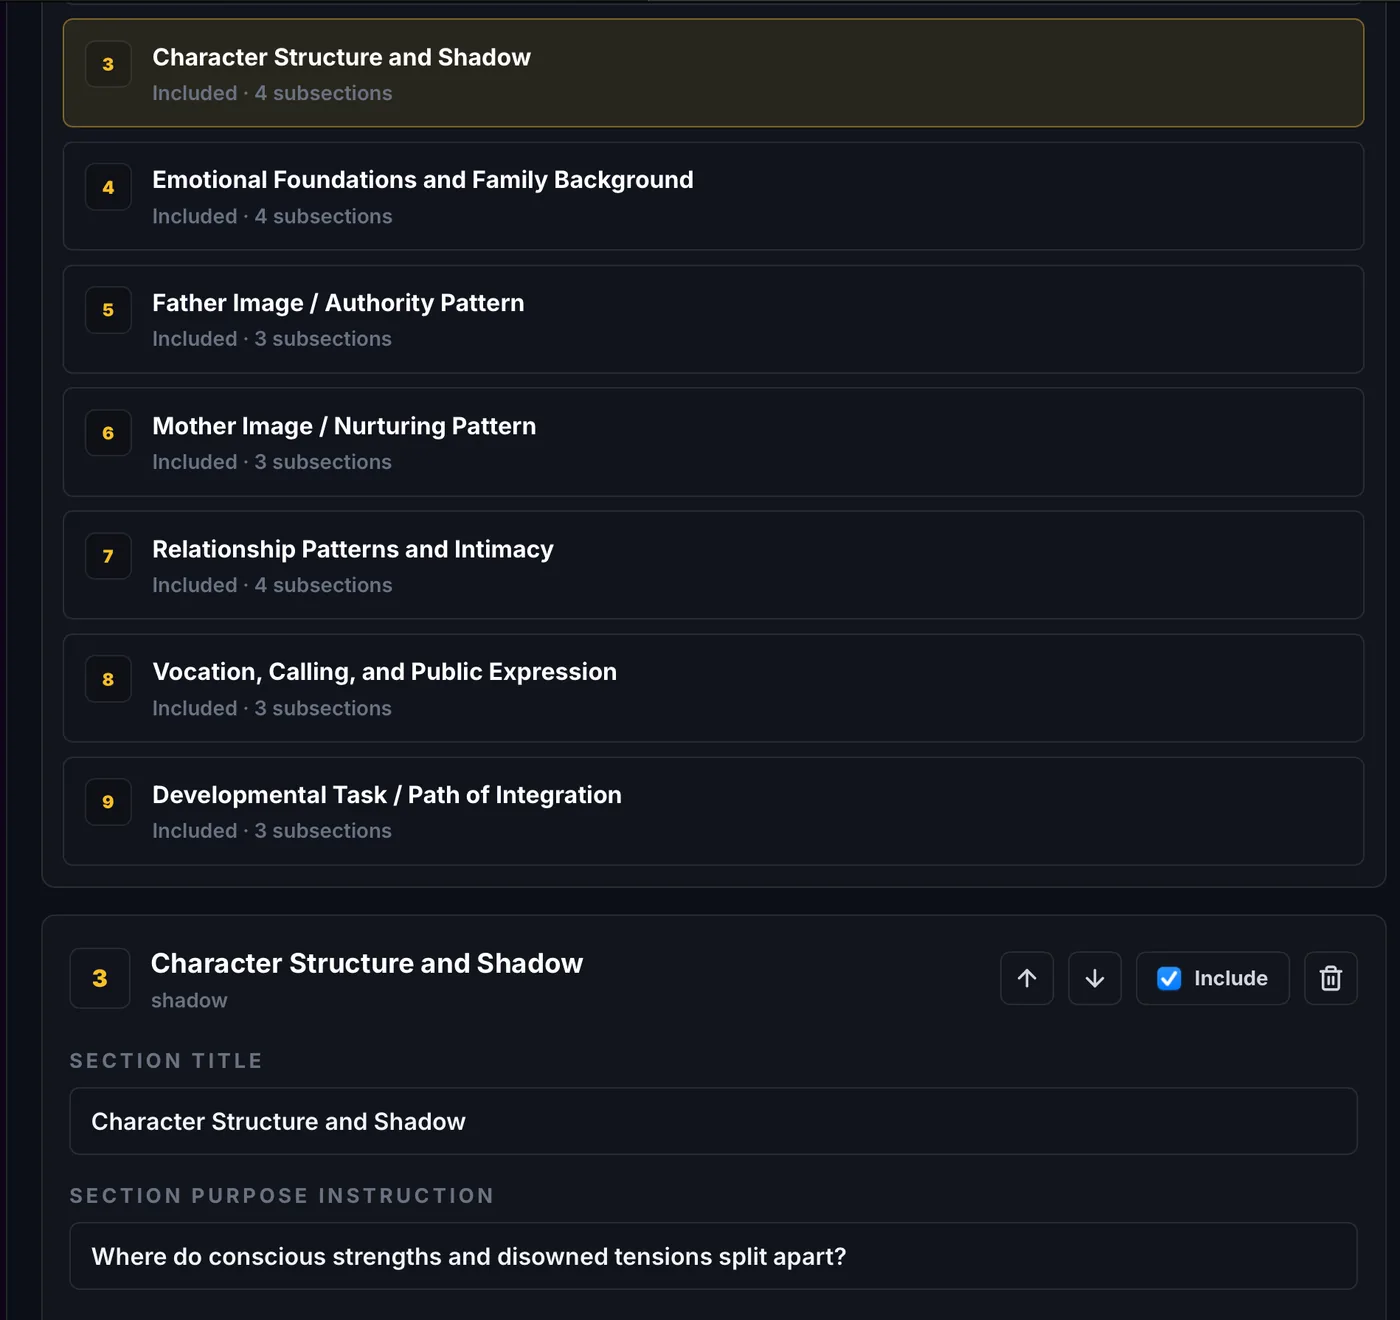Screen dimensions: 1400x1320
Task: Click the editor heading Character Structure and Shadow
Action: tap(367, 963)
